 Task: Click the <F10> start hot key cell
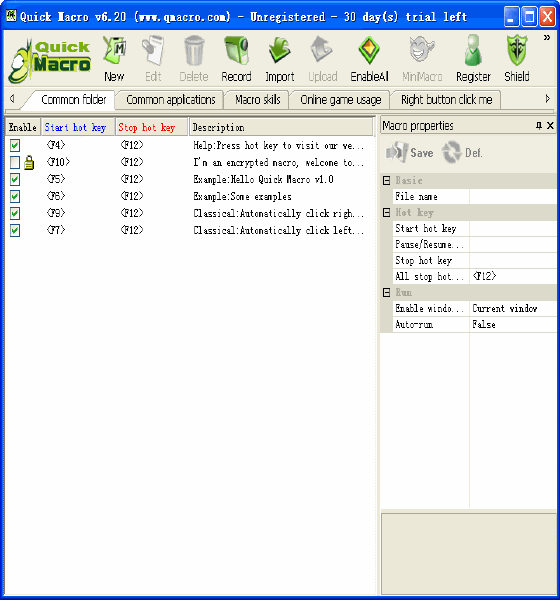coord(58,162)
